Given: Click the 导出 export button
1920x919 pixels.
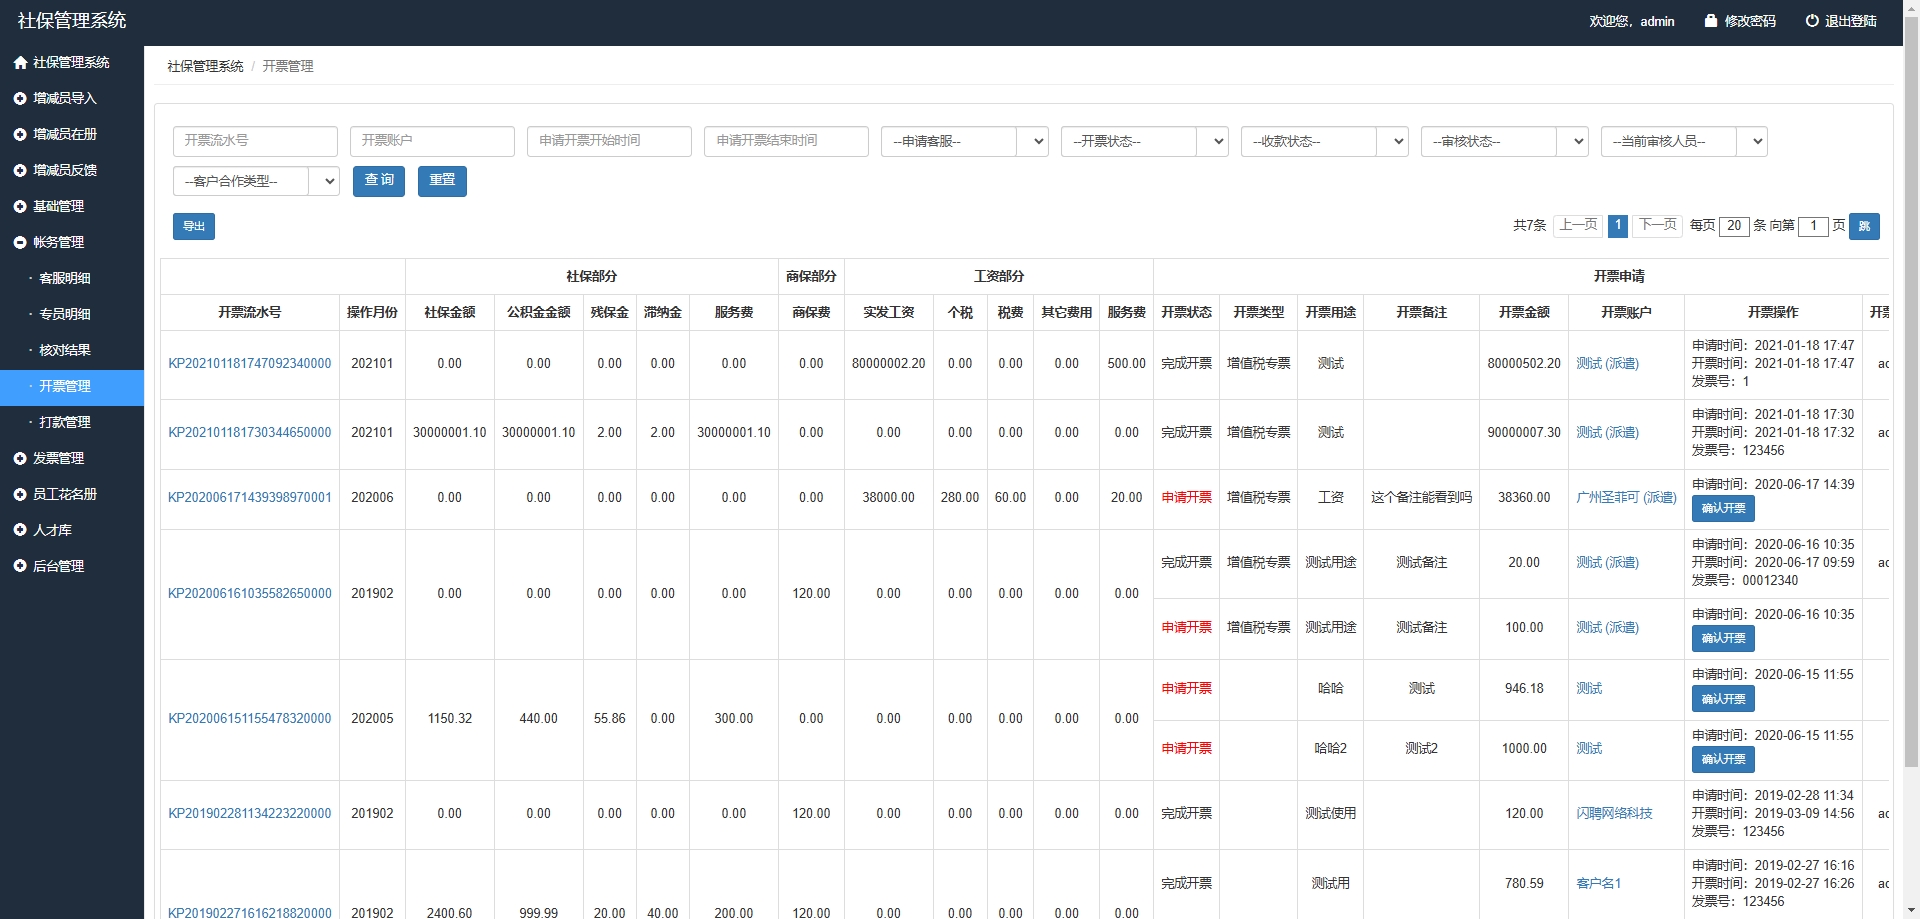Looking at the screenshot, I should pyautogui.click(x=193, y=227).
